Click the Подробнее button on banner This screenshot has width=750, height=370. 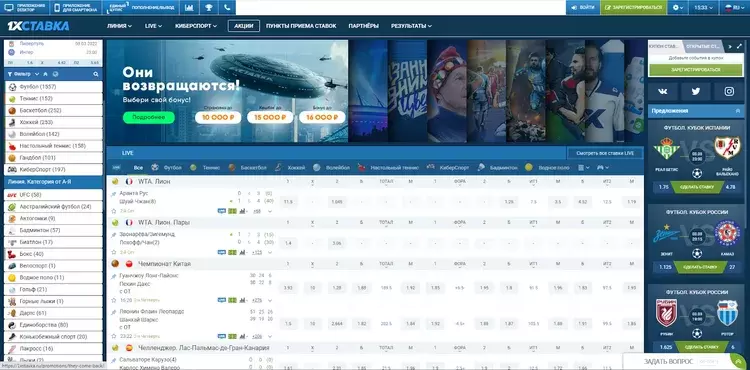pyautogui.click(x=149, y=118)
